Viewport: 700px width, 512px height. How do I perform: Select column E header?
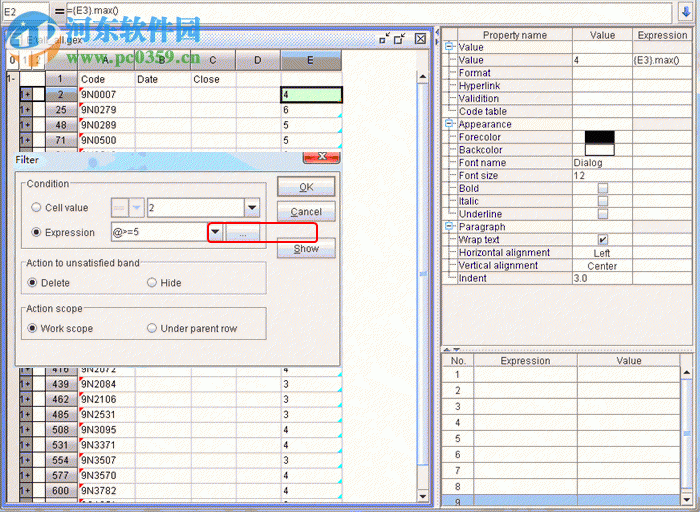tap(311, 60)
